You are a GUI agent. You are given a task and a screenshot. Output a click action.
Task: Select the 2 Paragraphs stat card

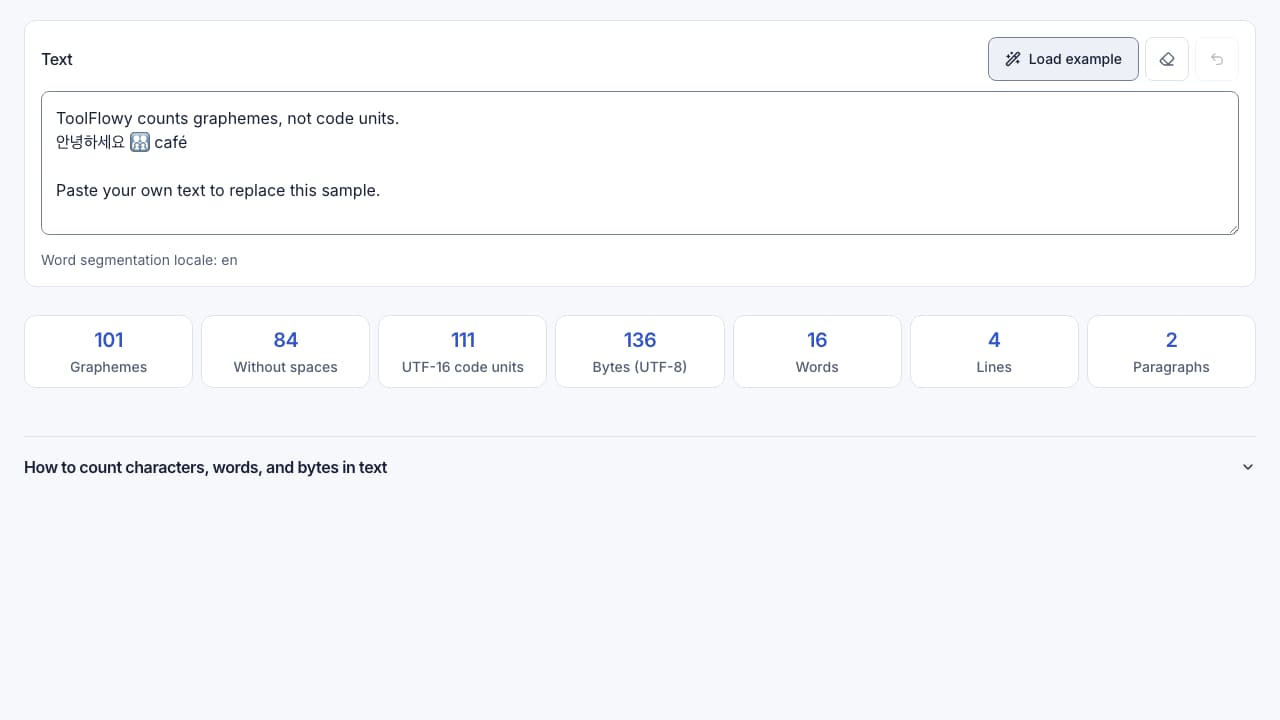coord(1171,352)
